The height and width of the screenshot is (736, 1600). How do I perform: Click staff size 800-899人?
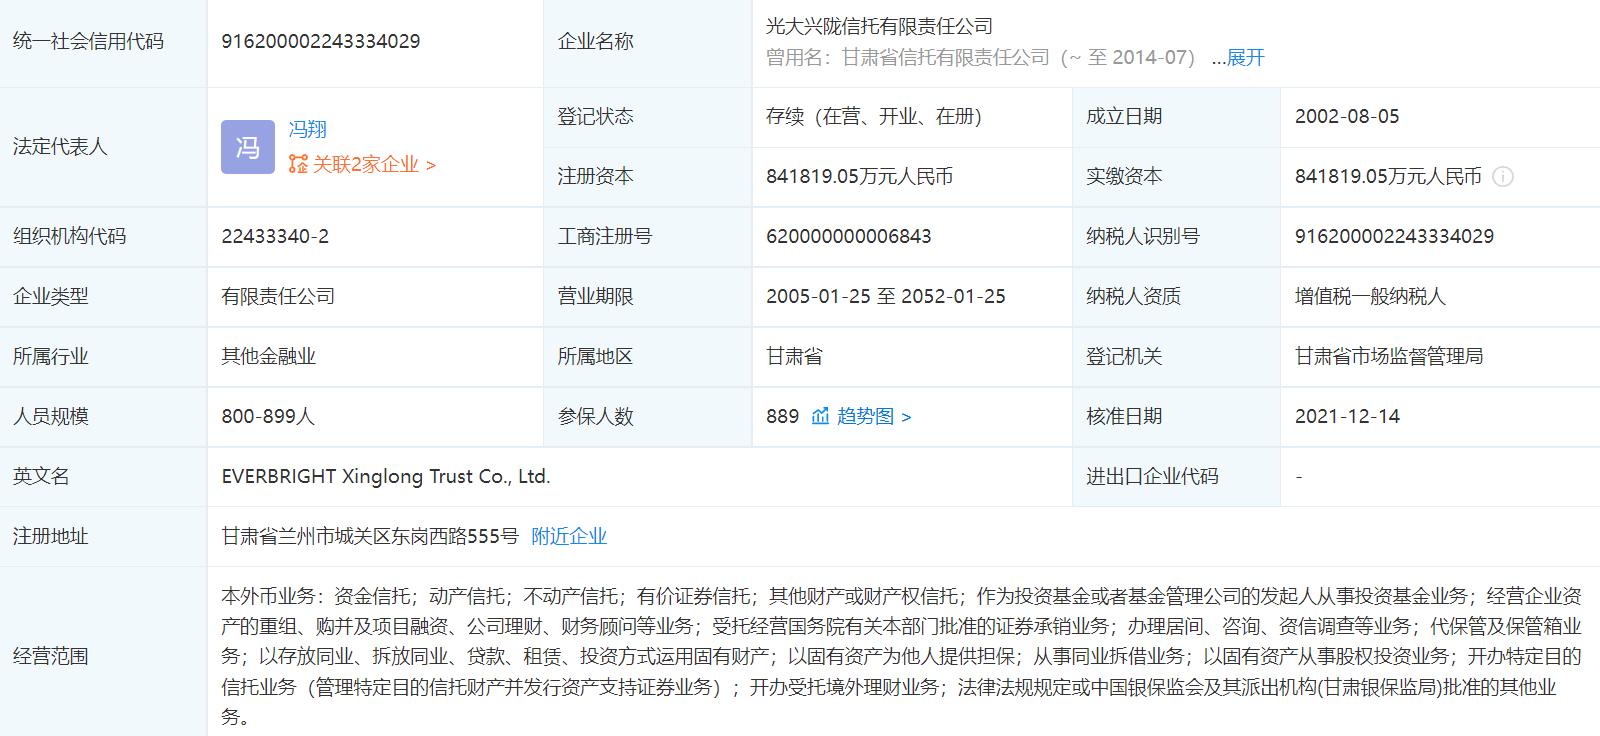(268, 416)
